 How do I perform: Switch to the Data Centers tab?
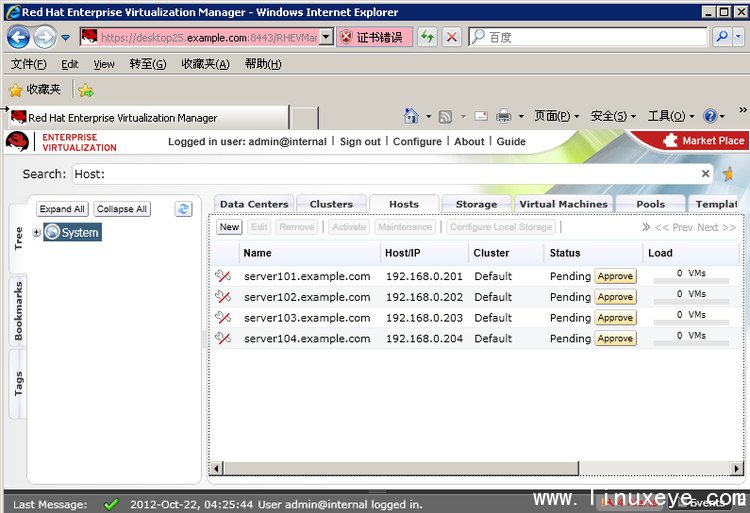coord(254,204)
